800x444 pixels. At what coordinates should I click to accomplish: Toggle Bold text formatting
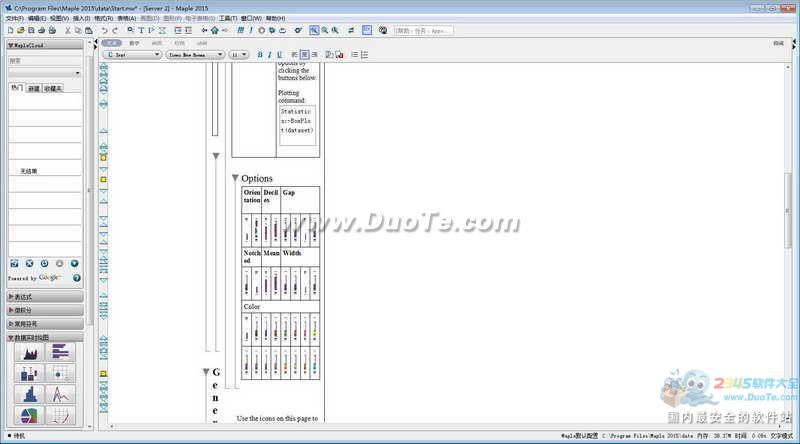coord(260,55)
